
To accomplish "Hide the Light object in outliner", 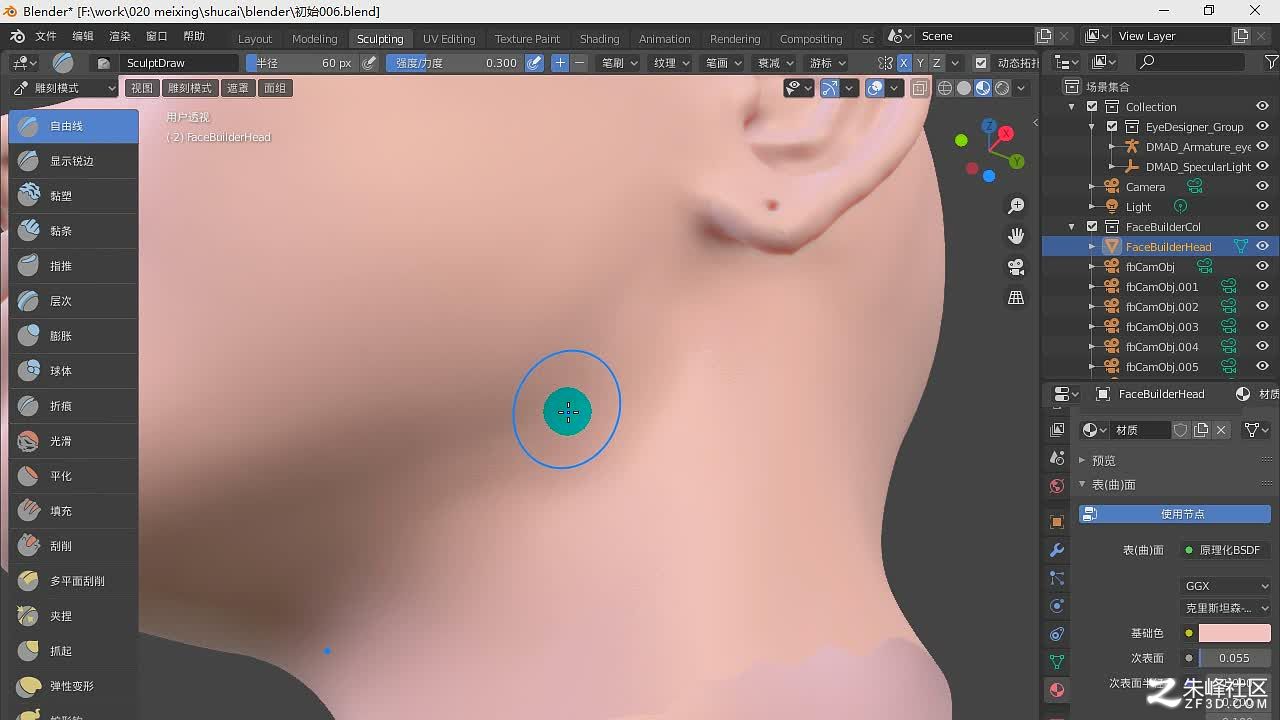I will pos(1262,207).
